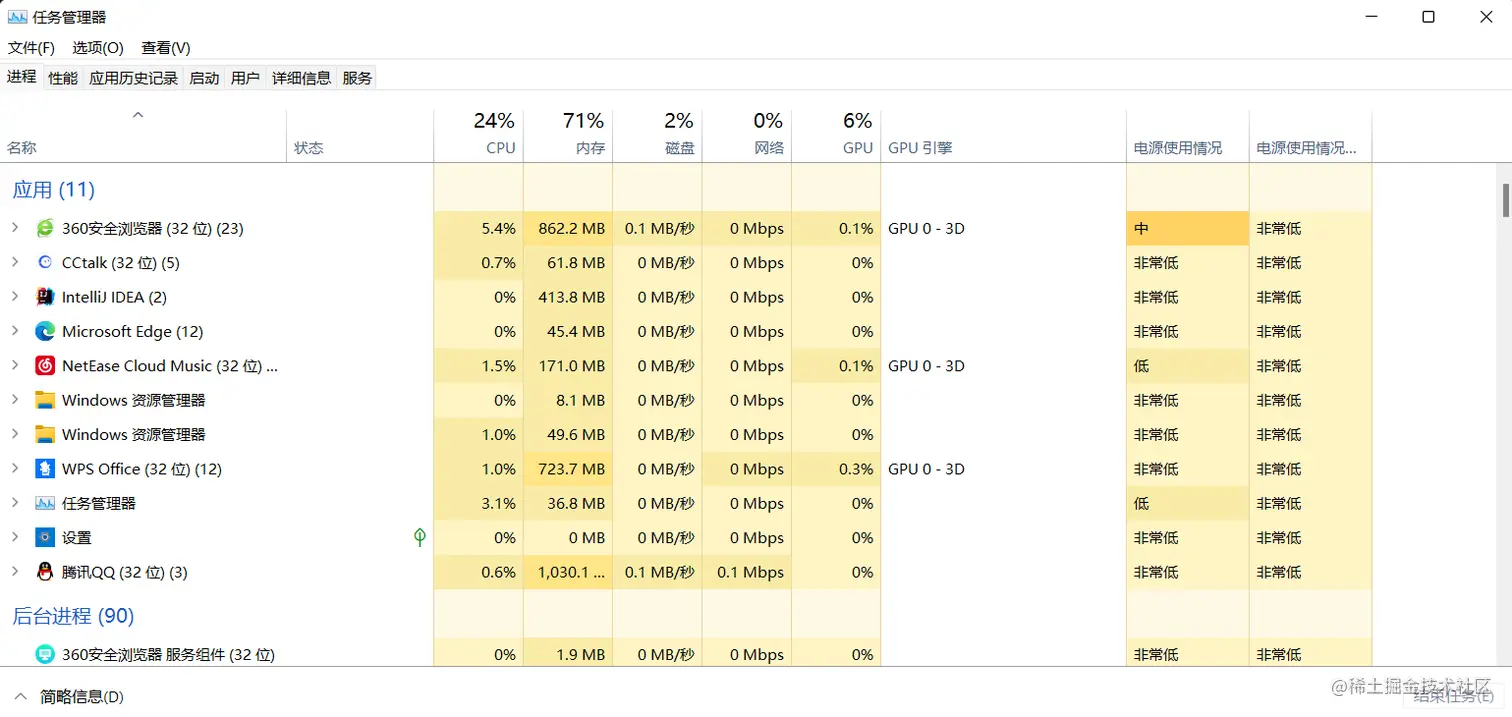Sort processes by GPU usage column

click(x=836, y=136)
